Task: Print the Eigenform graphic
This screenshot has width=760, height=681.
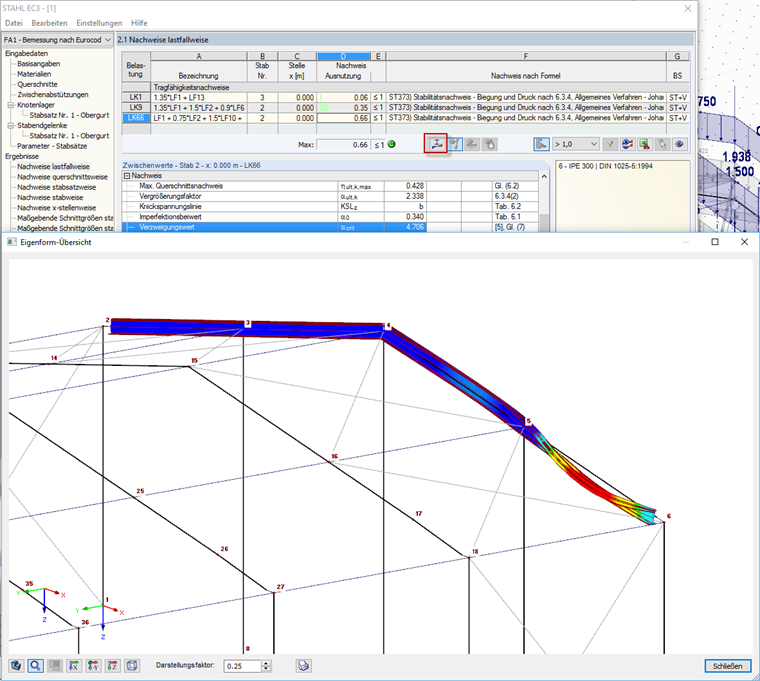Action: tap(303, 665)
